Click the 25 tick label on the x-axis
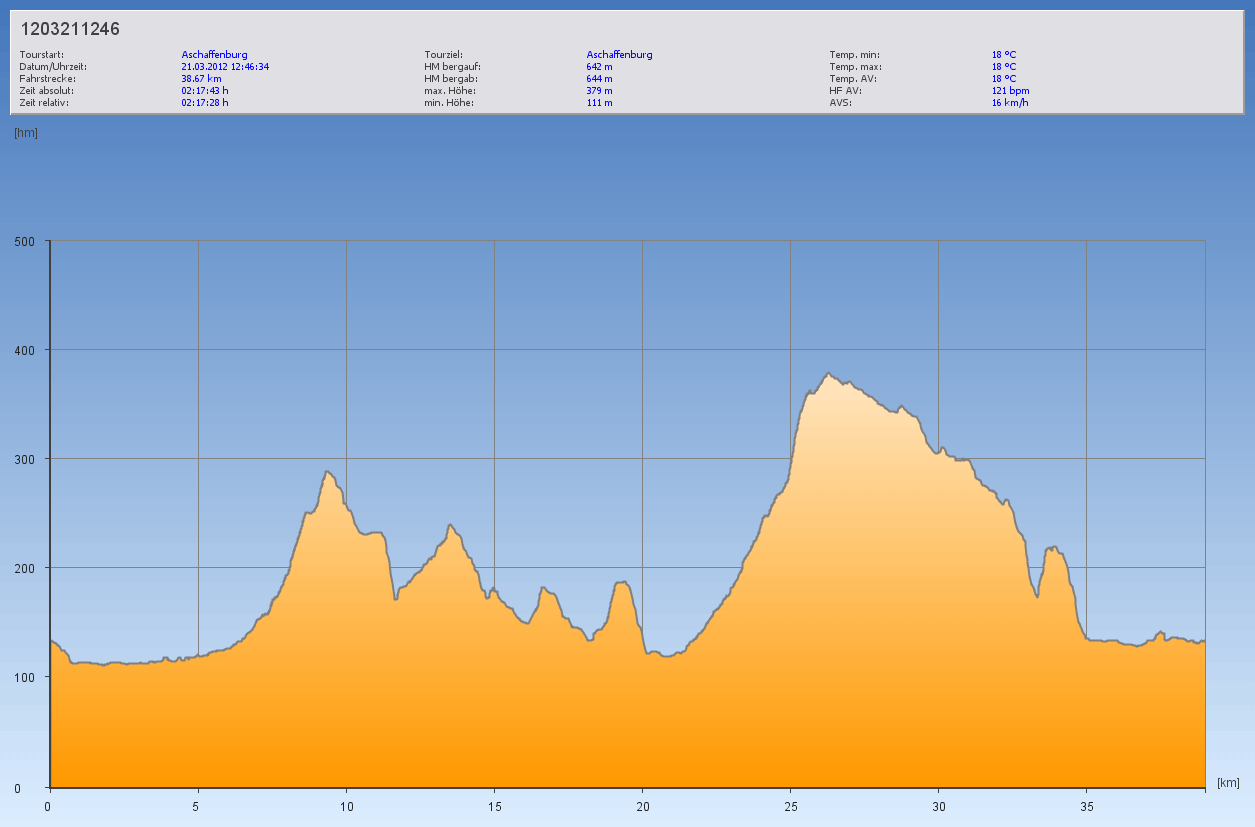This screenshot has height=827, width=1255. tap(790, 806)
